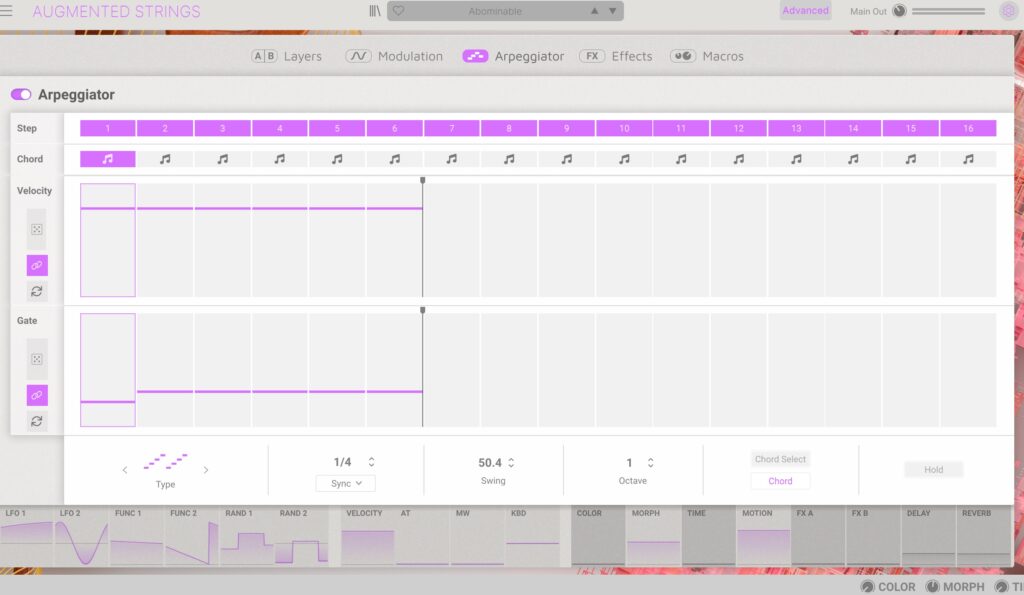This screenshot has width=1024, height=595.
Task: Open the settings gear icon
Action: (1007, 11)
